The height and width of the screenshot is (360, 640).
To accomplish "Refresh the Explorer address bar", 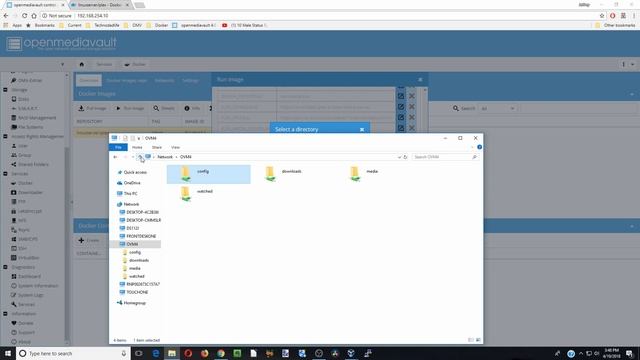I will coord(405,157).
